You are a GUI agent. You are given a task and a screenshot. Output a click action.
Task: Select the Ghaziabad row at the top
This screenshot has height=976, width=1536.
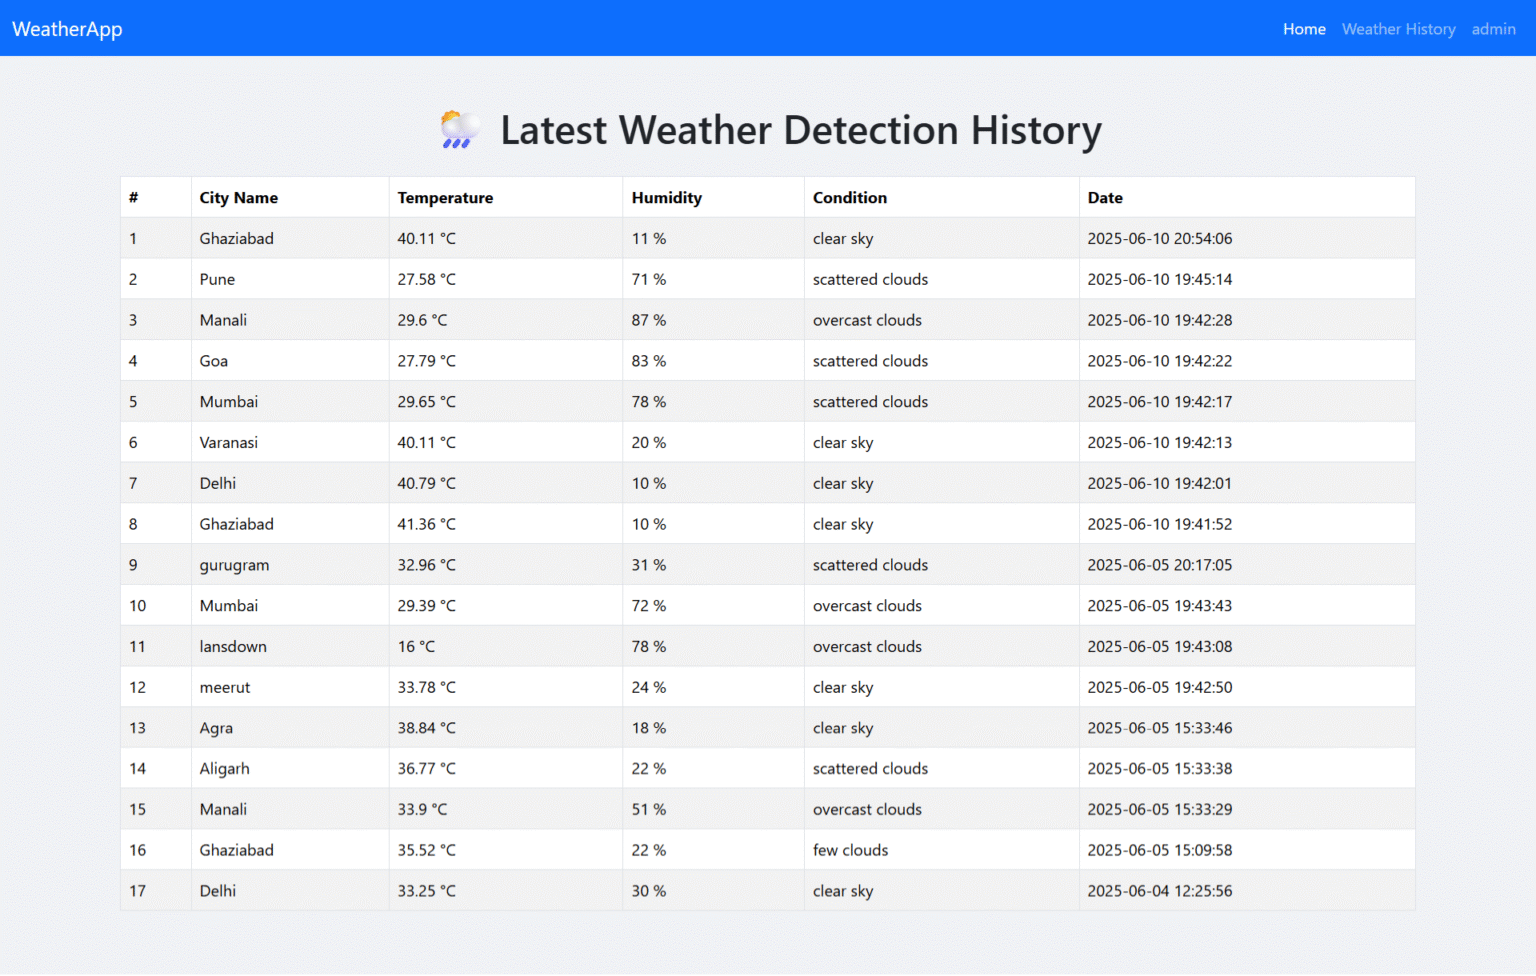click(236, 238)
